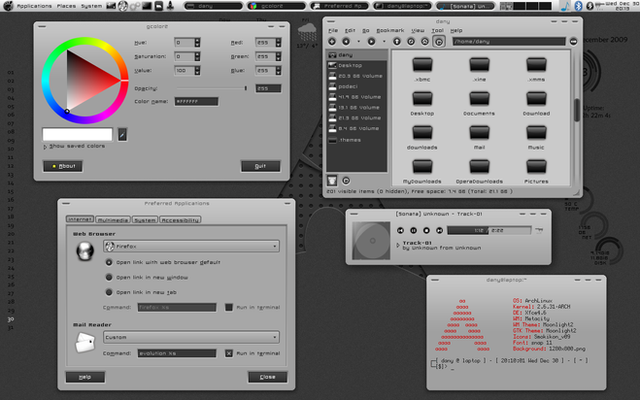Click the Opacity slider in gcolor2
The height and width of the screenshot is (400, 640).
212,88
